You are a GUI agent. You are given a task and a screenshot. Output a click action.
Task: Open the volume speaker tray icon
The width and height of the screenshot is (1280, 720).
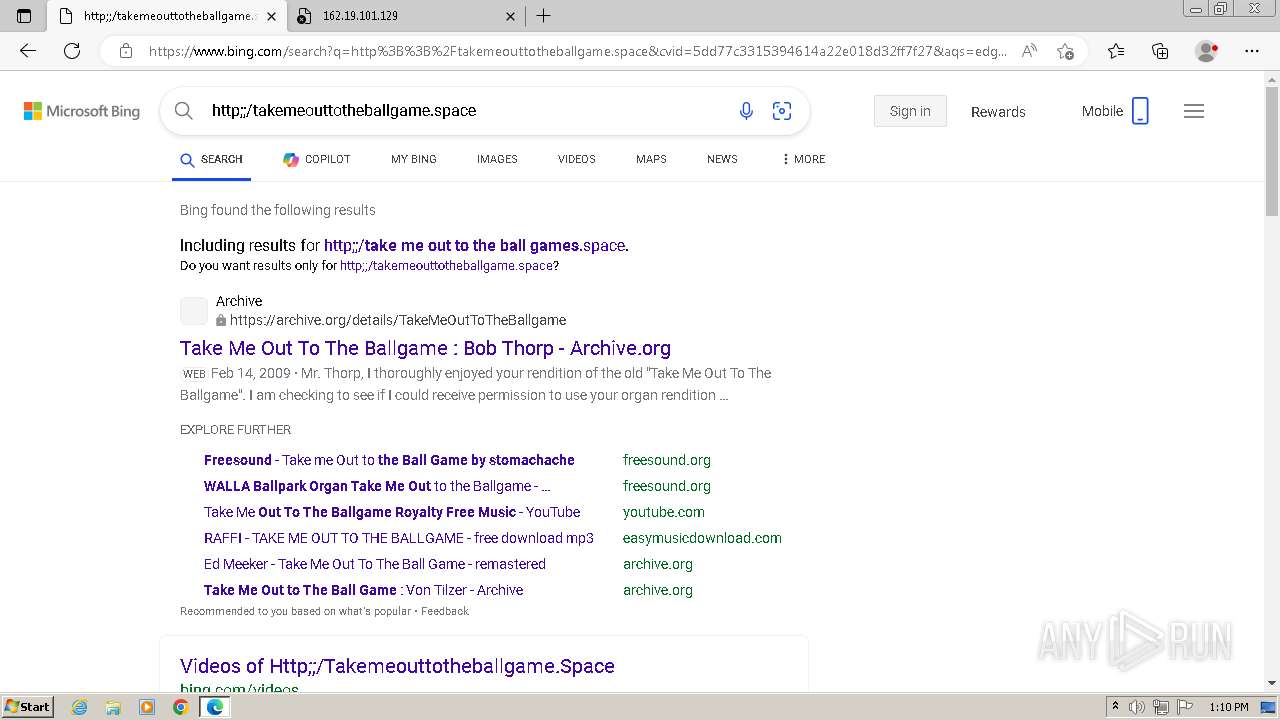tap(1137, 707)
